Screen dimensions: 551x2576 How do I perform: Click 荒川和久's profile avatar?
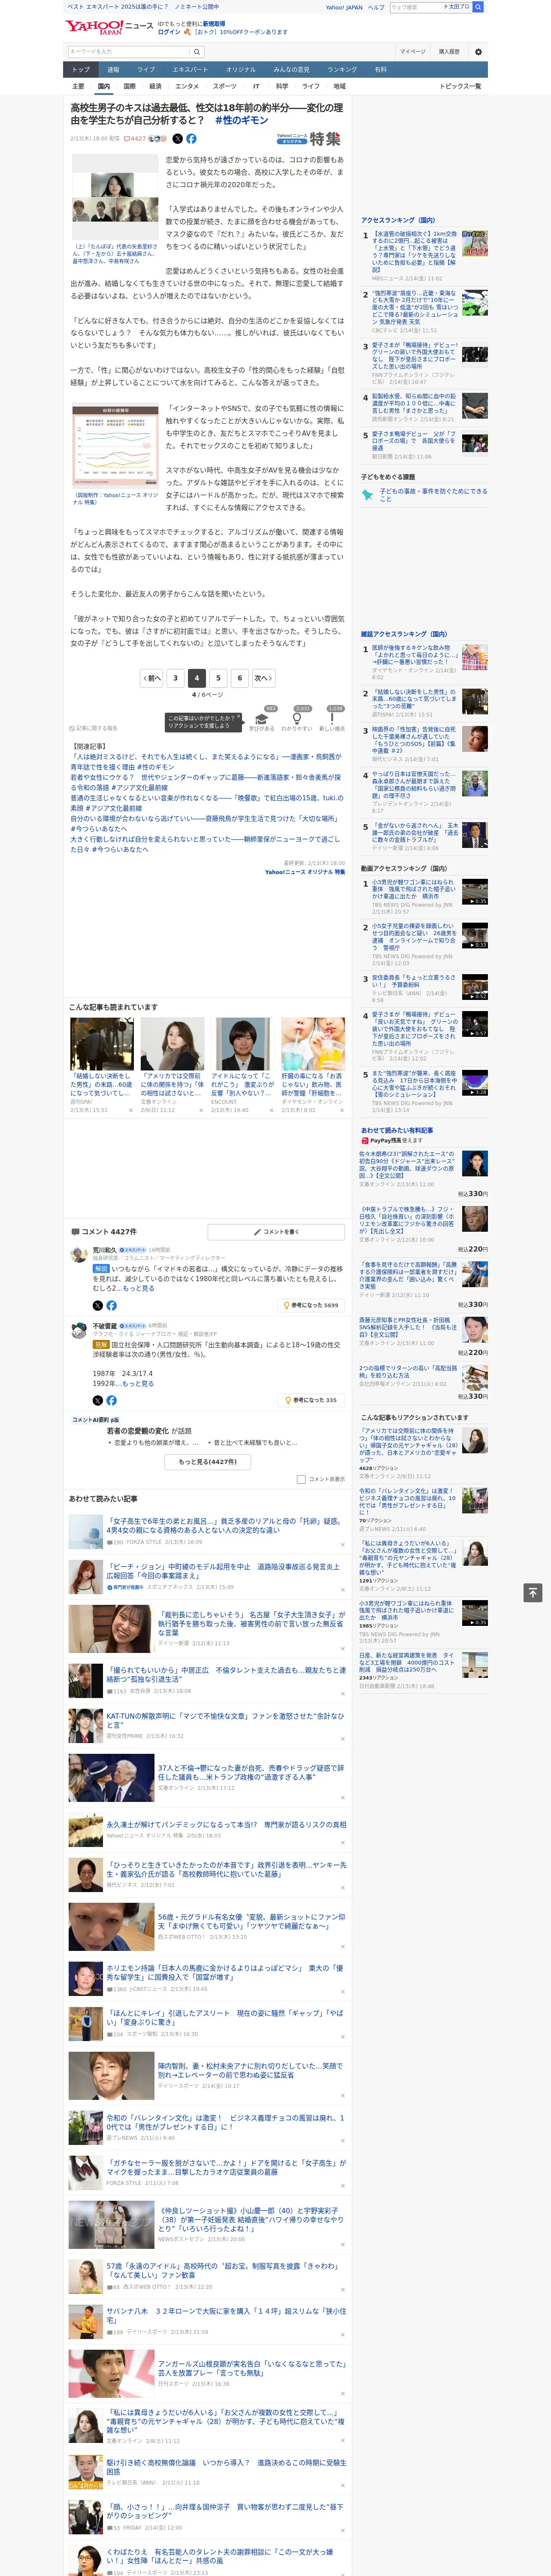tap(78, 1256)
